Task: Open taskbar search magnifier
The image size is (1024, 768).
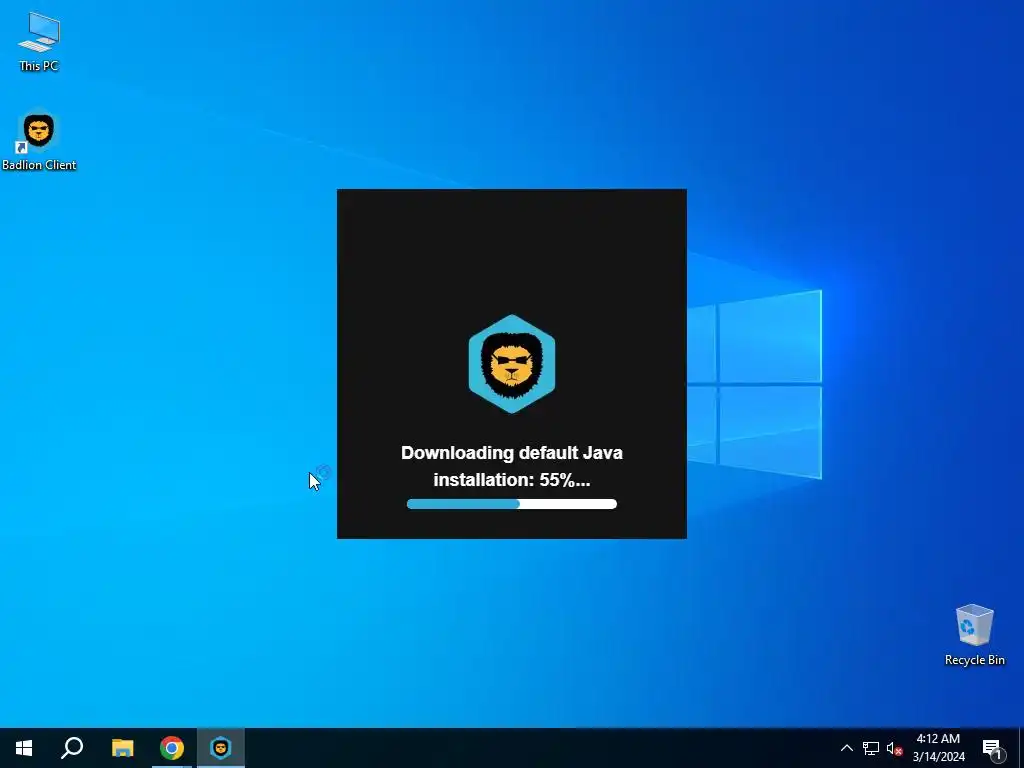Action: (x=72, y=748)
